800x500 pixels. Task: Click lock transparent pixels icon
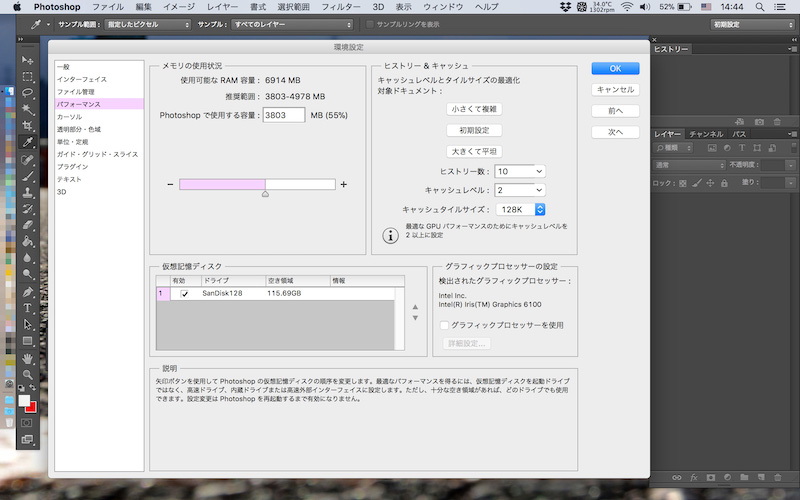pyautogui.click(x=683, y=183)
